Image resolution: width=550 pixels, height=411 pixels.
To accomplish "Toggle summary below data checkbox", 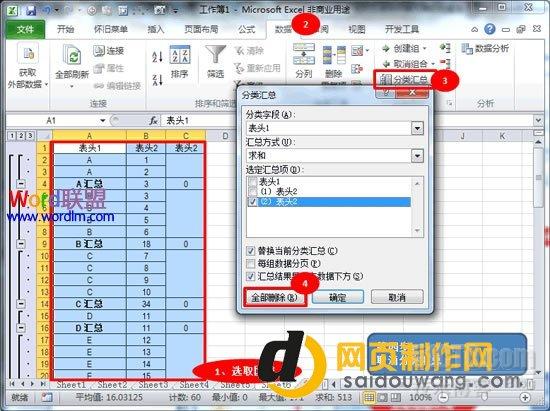I will point(250,276).
